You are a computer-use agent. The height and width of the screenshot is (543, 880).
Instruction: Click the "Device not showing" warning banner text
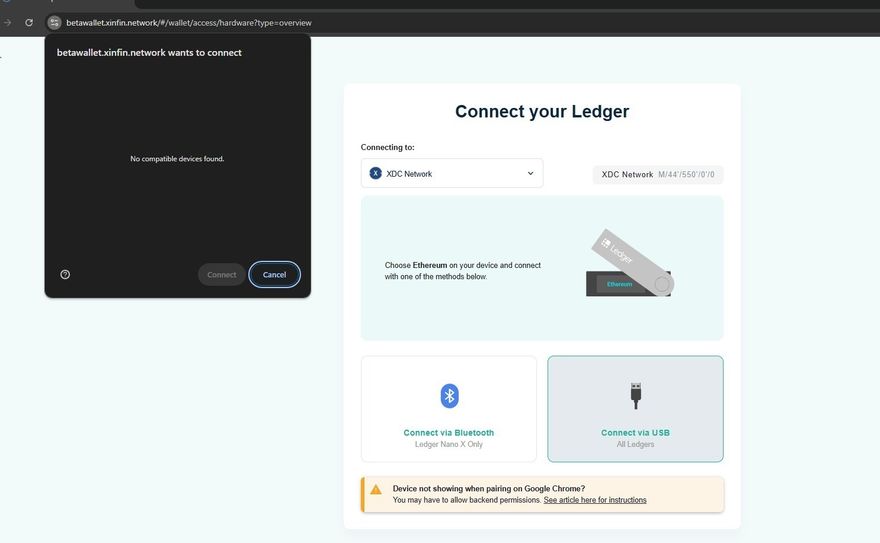point(489,488)
